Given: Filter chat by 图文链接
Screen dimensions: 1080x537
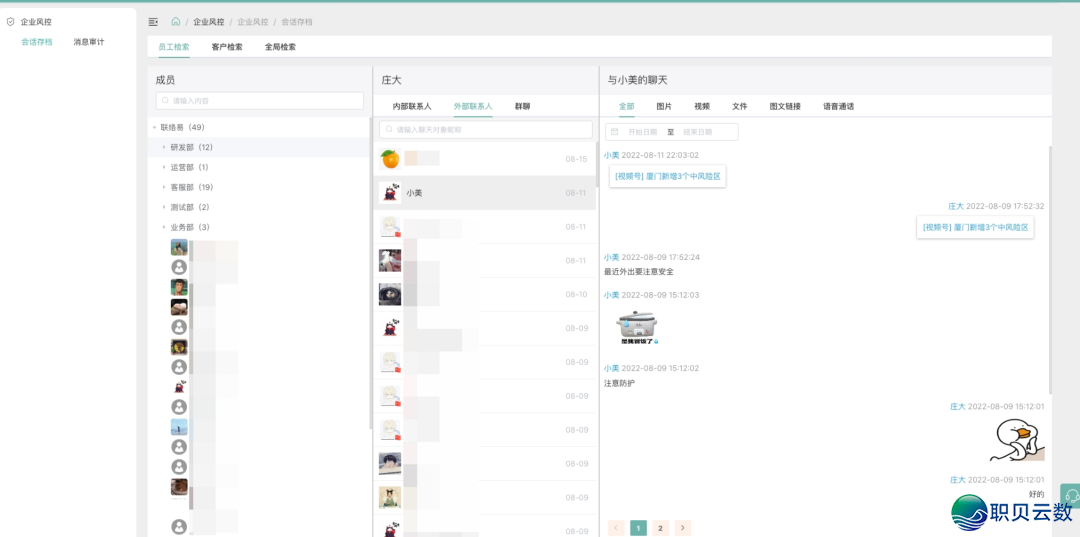Looking at the screenshot, I should 785,107.
